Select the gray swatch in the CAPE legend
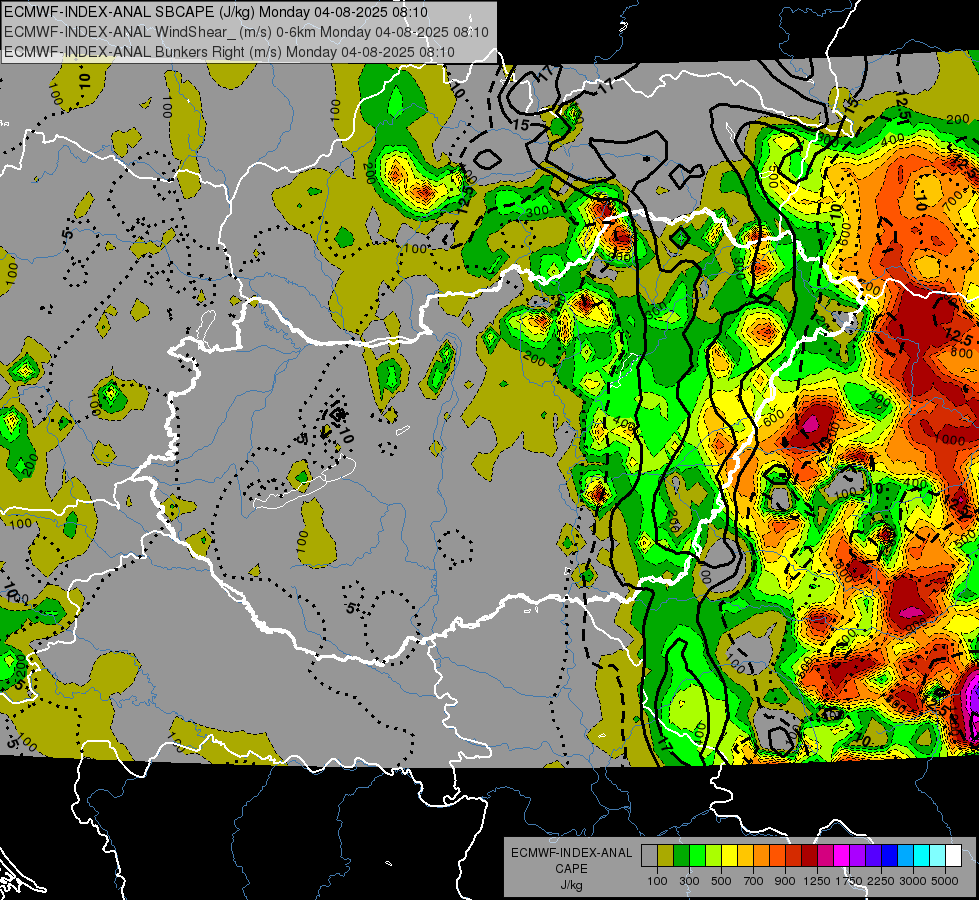Screen dimensions: 979x900 point(649,855)
